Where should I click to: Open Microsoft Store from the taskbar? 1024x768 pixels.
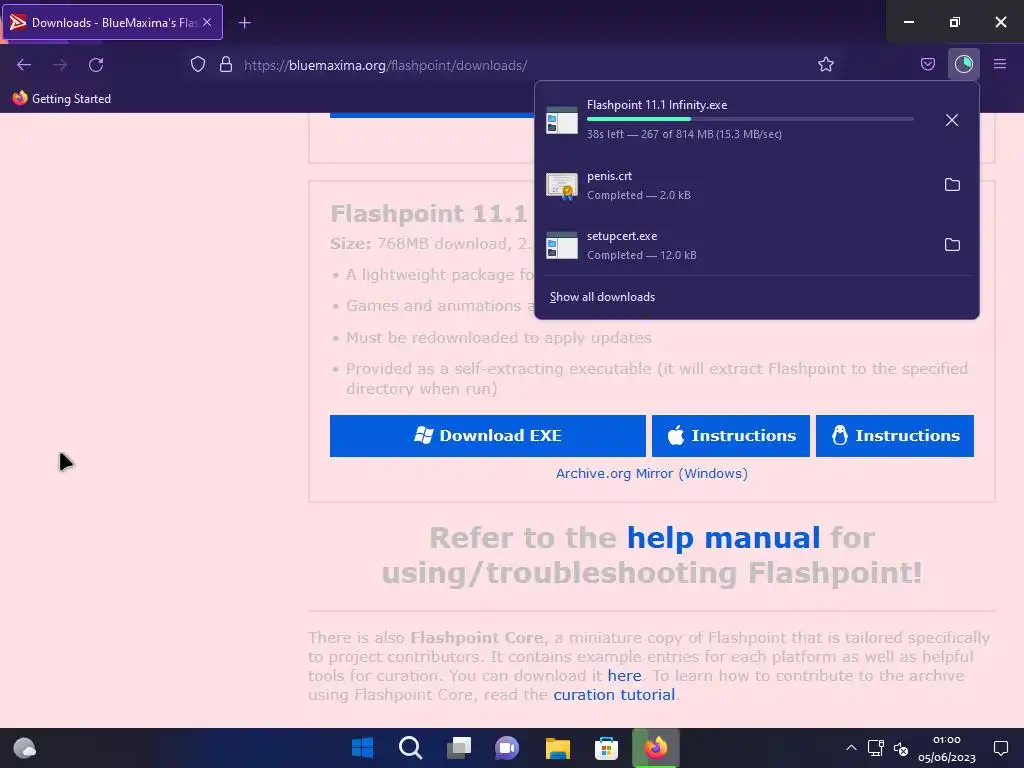606,748
